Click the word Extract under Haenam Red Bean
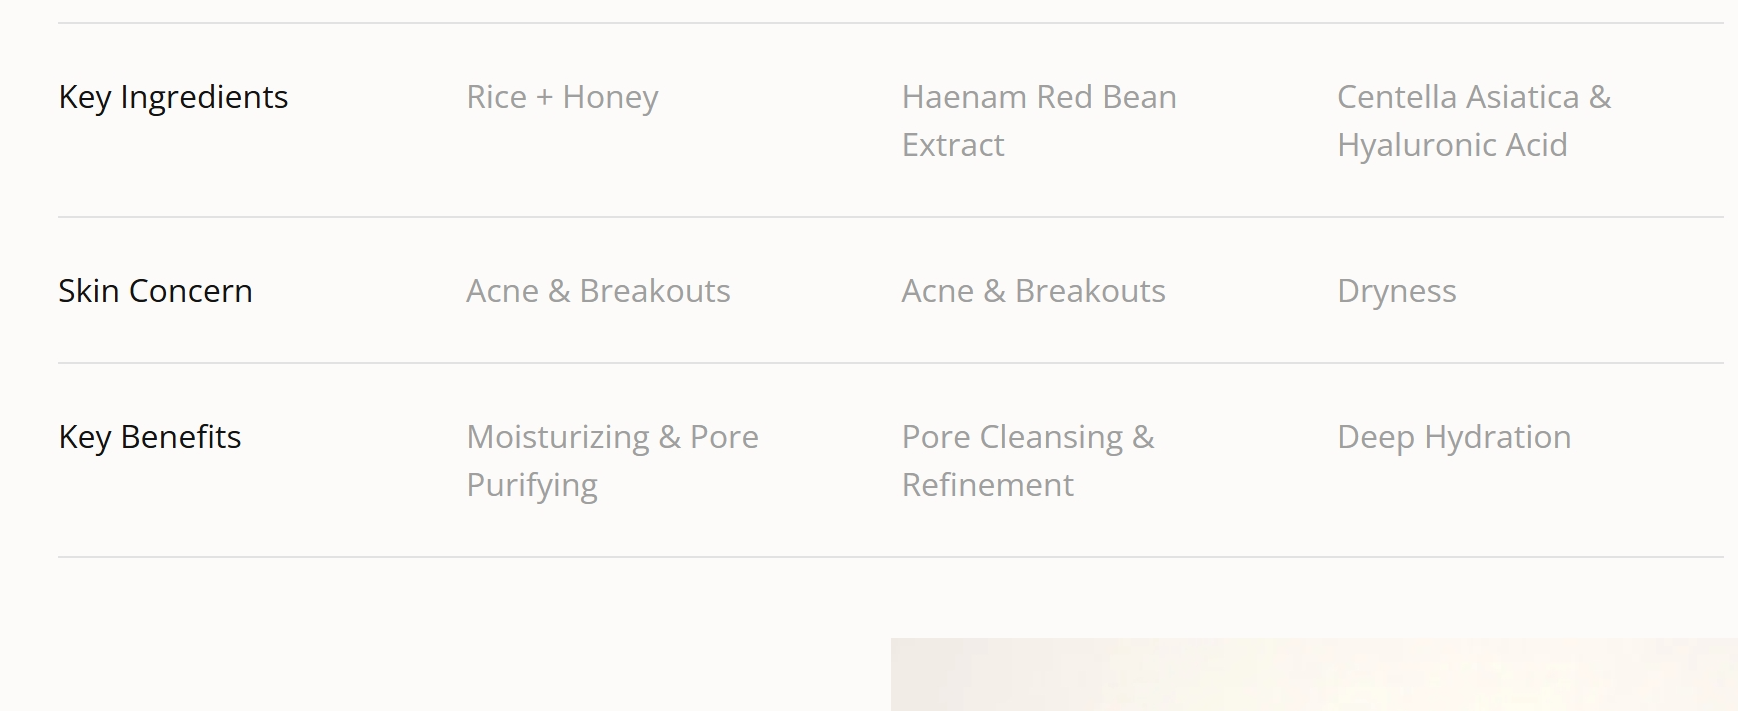The image size is (1738, 711). 952,145
